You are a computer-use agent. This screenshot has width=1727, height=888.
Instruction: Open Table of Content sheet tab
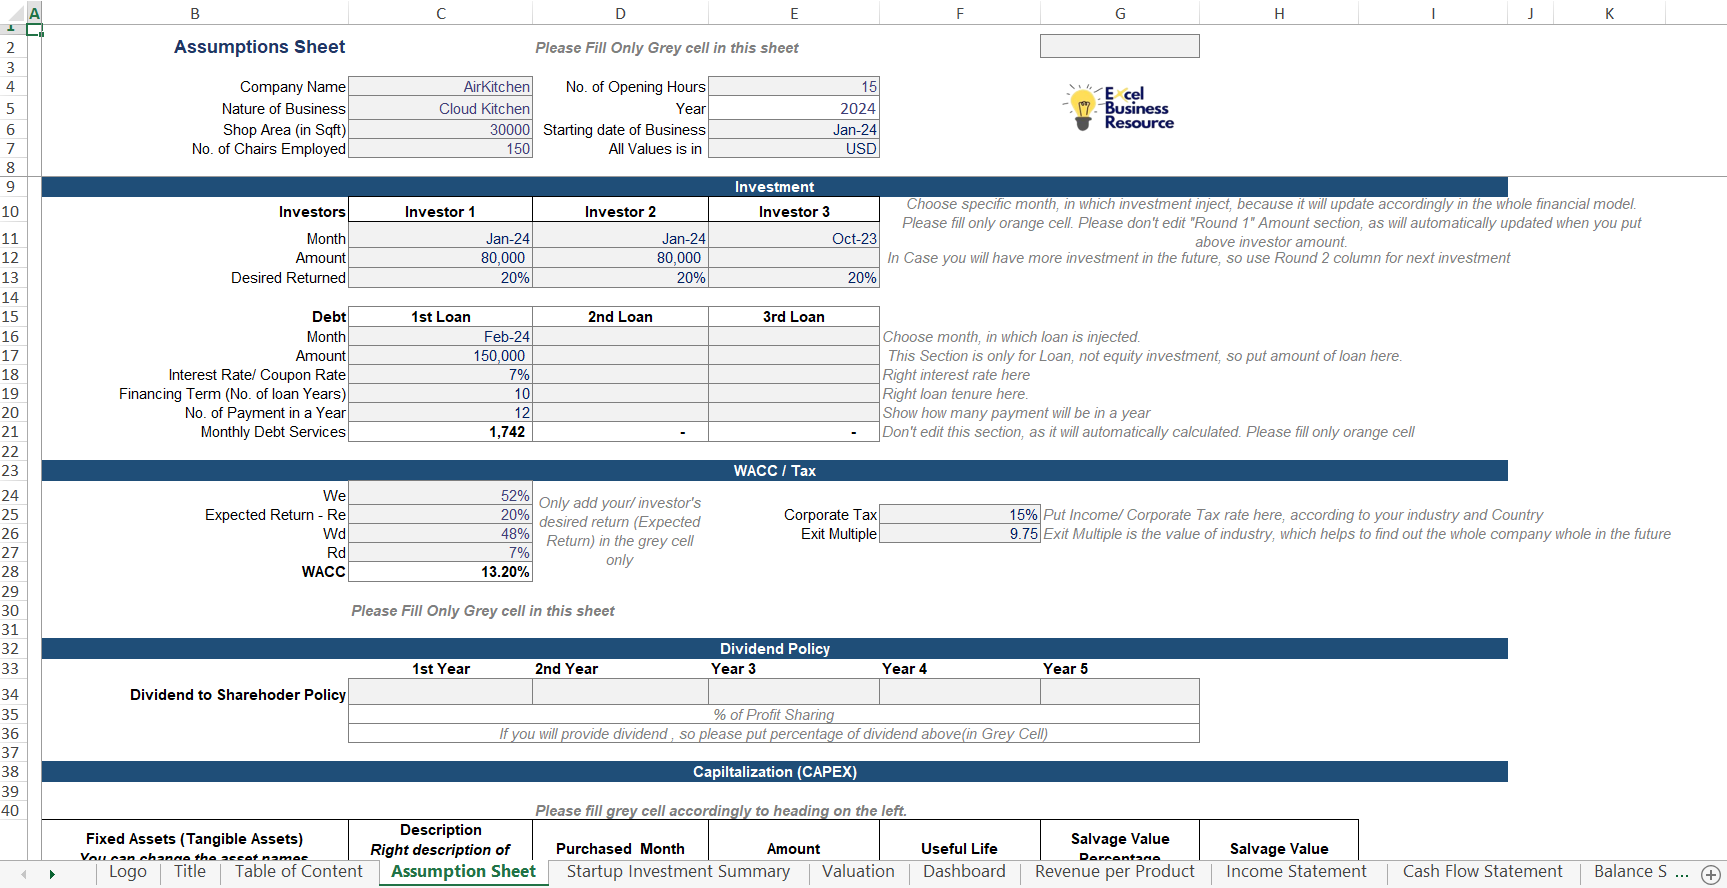tap(298, 872)
